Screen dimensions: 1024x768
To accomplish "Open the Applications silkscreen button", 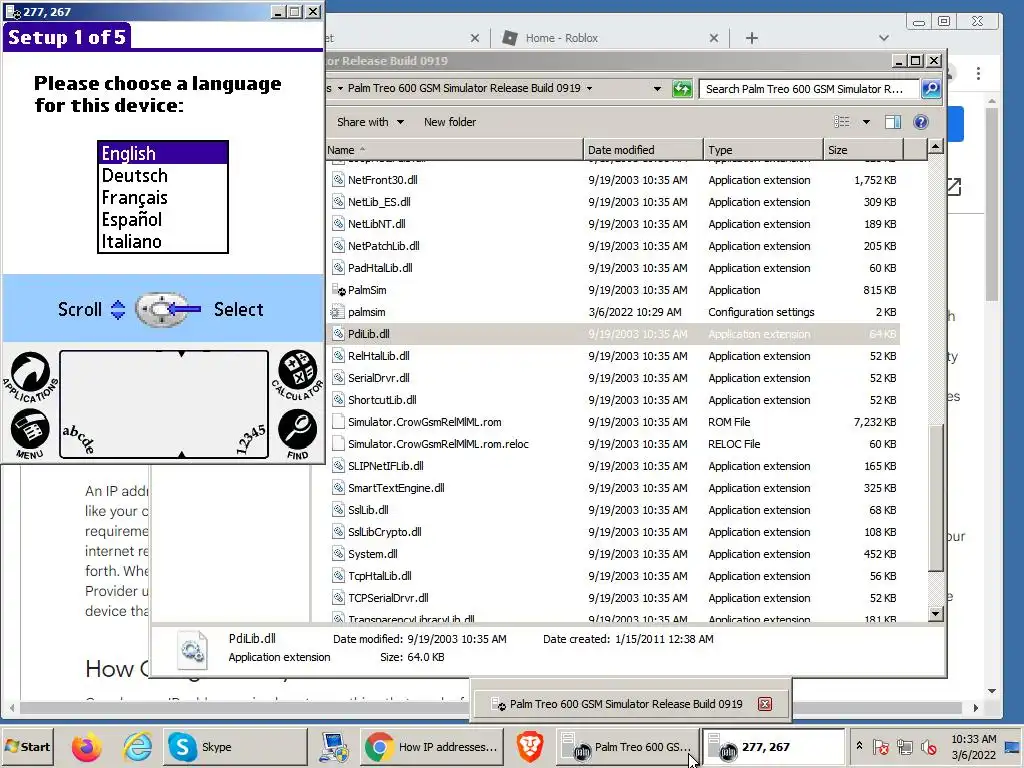I will click(x=30, y=376).
